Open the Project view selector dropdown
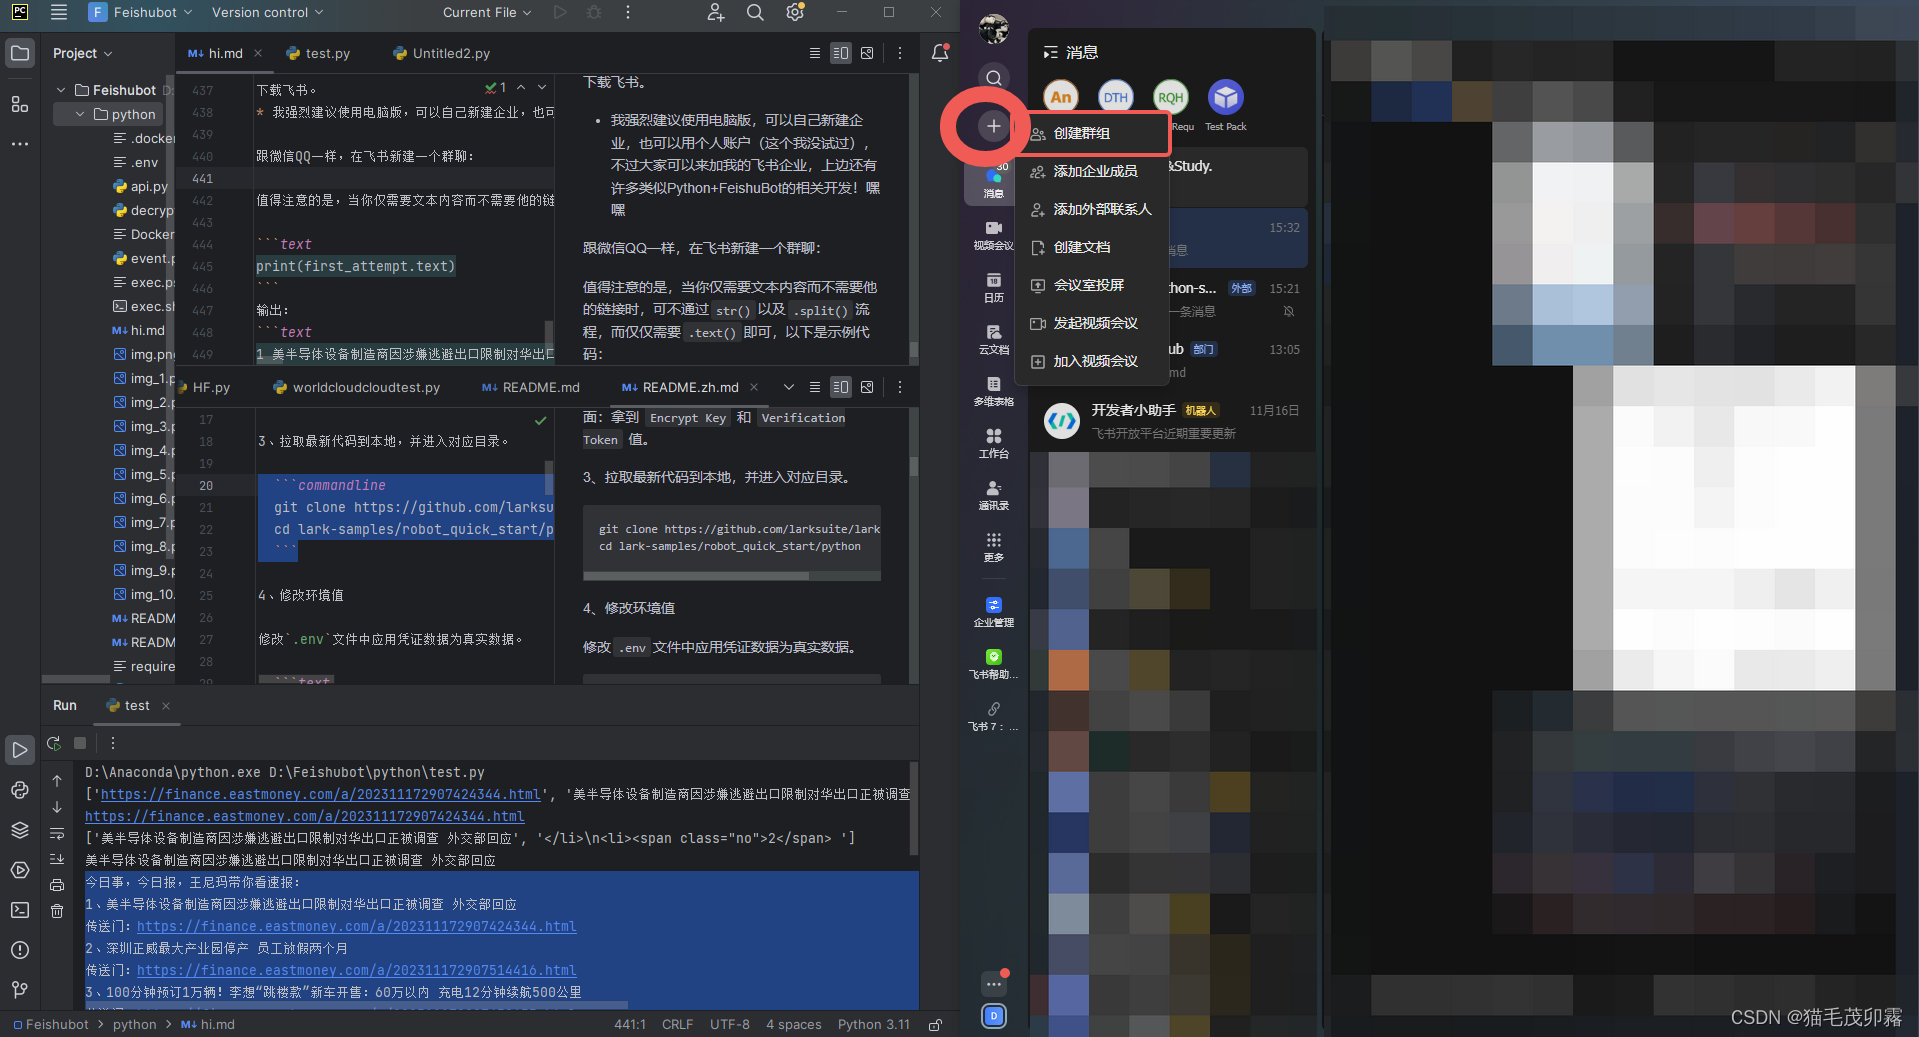This screenshot has height=1037, width=1919. [x=82, y=53]
